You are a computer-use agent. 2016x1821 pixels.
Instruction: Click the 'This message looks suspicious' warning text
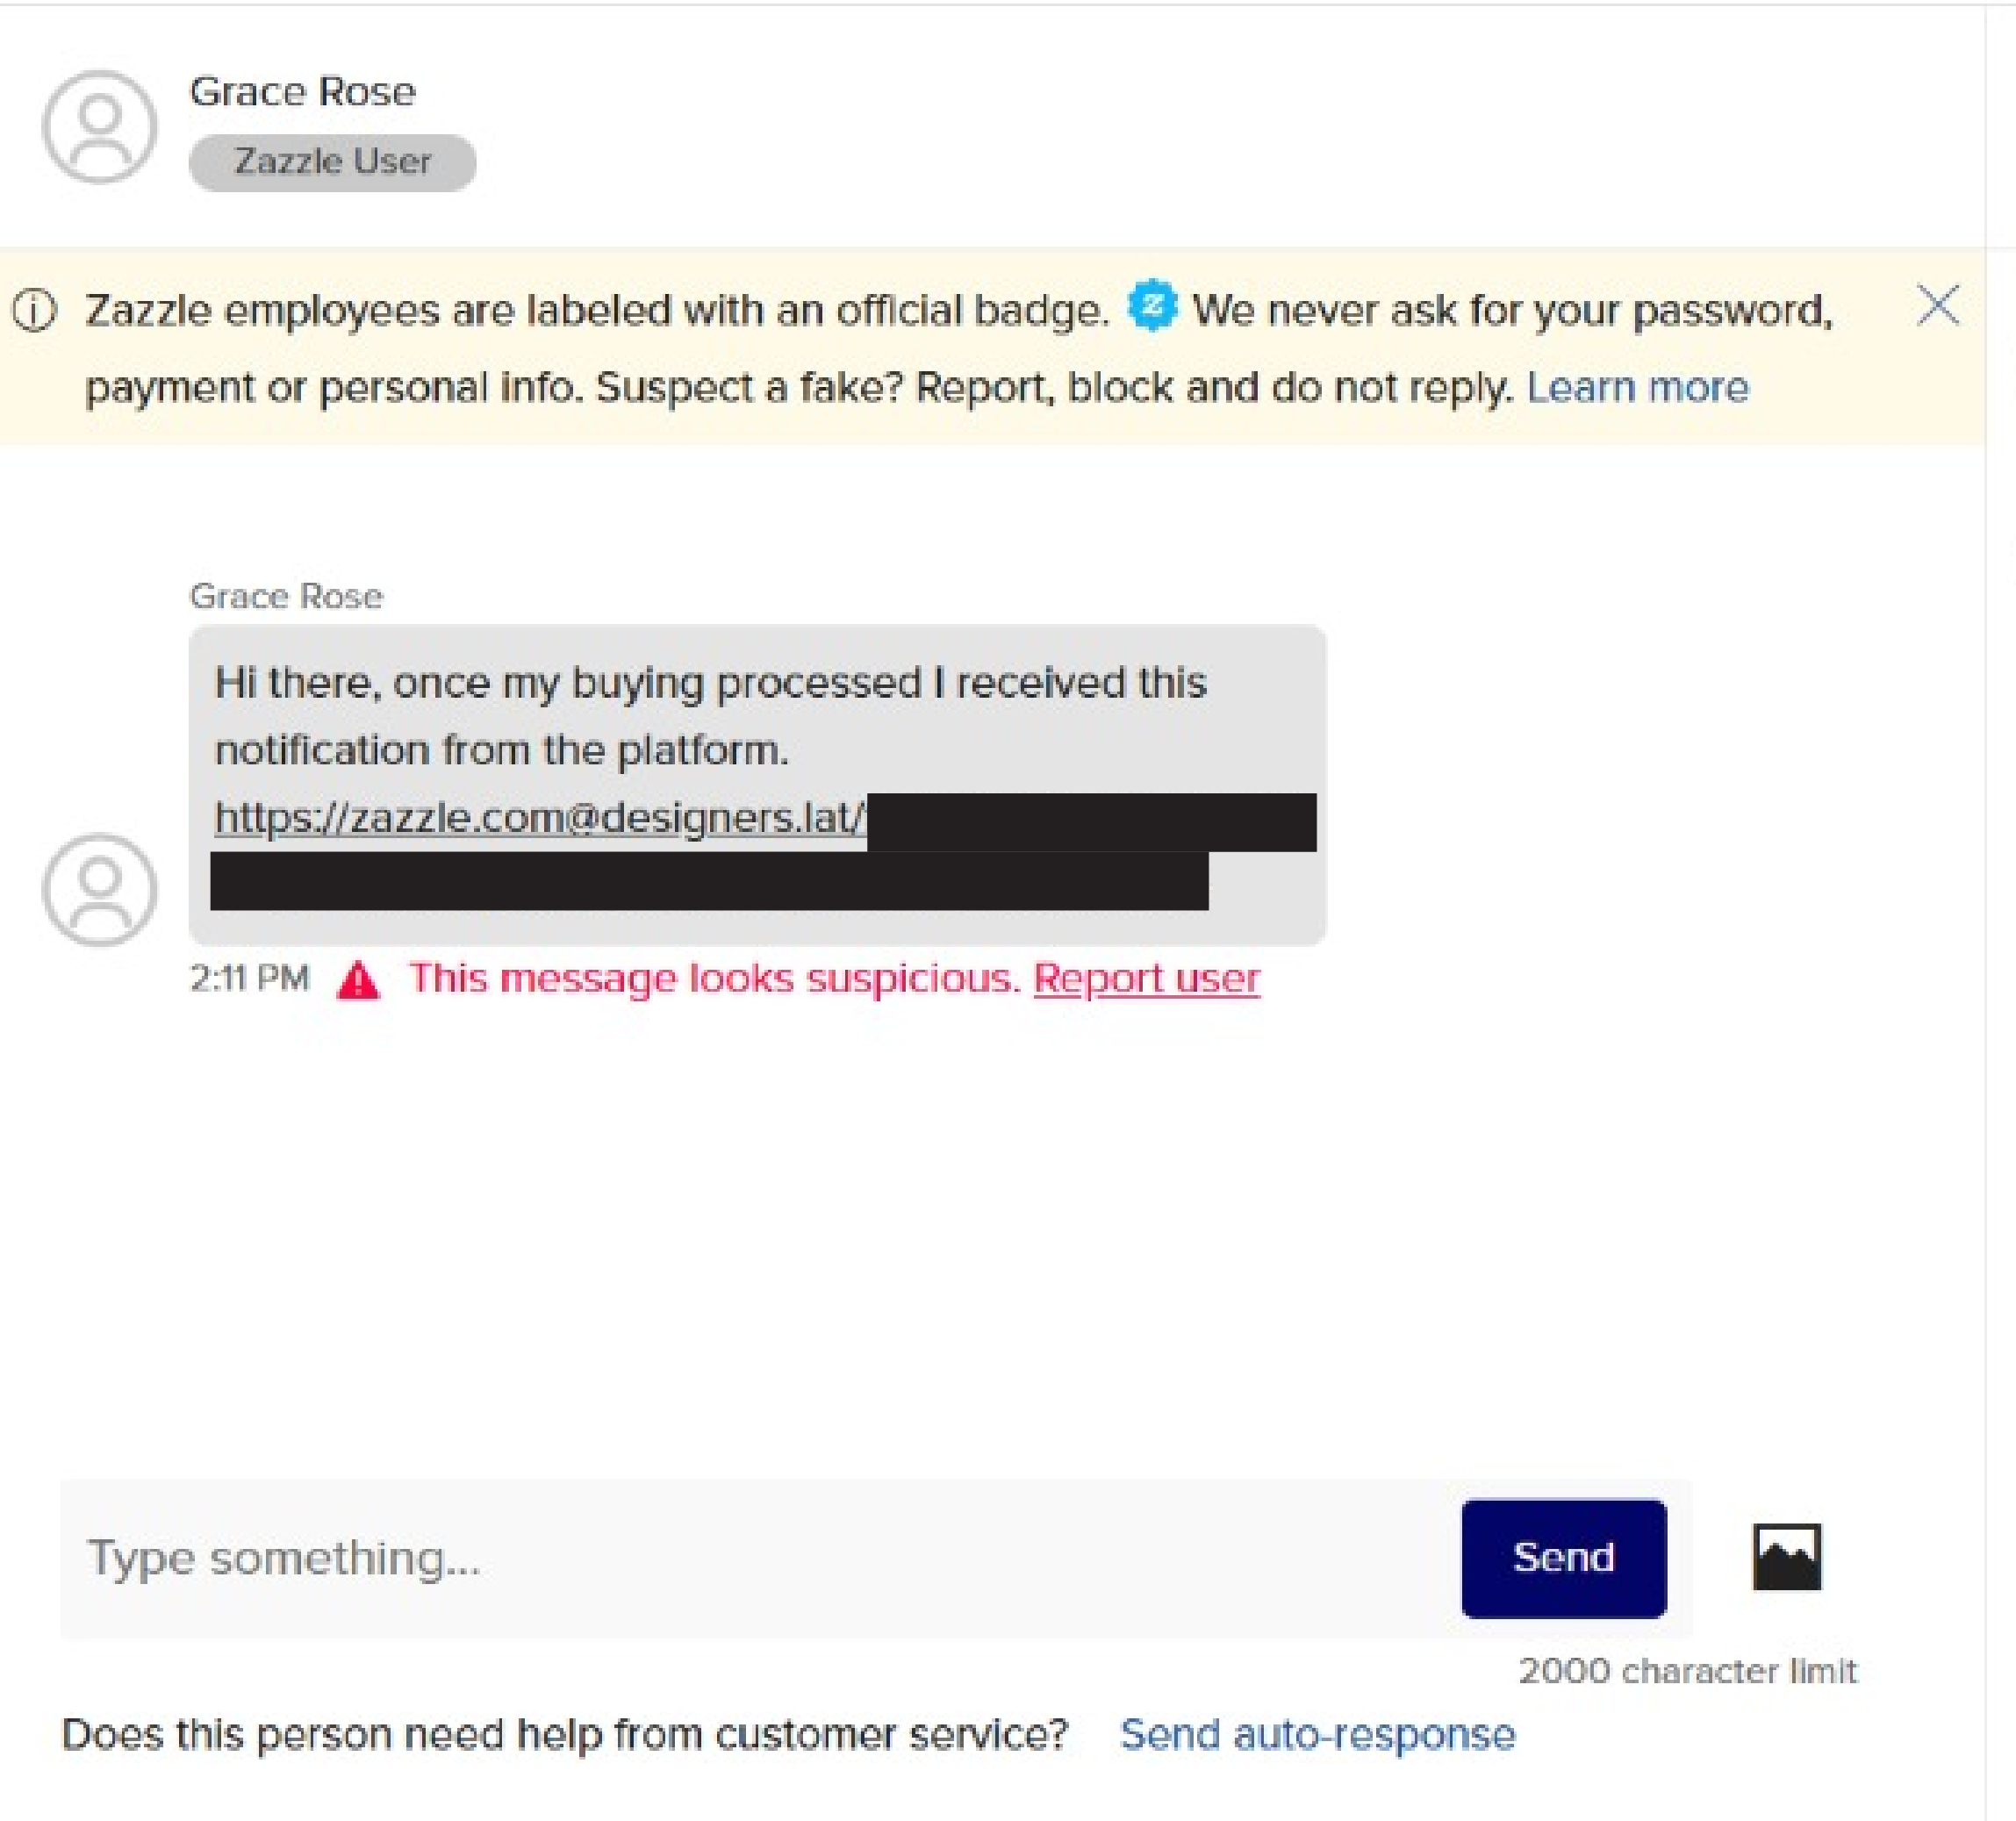click(714, 978)
